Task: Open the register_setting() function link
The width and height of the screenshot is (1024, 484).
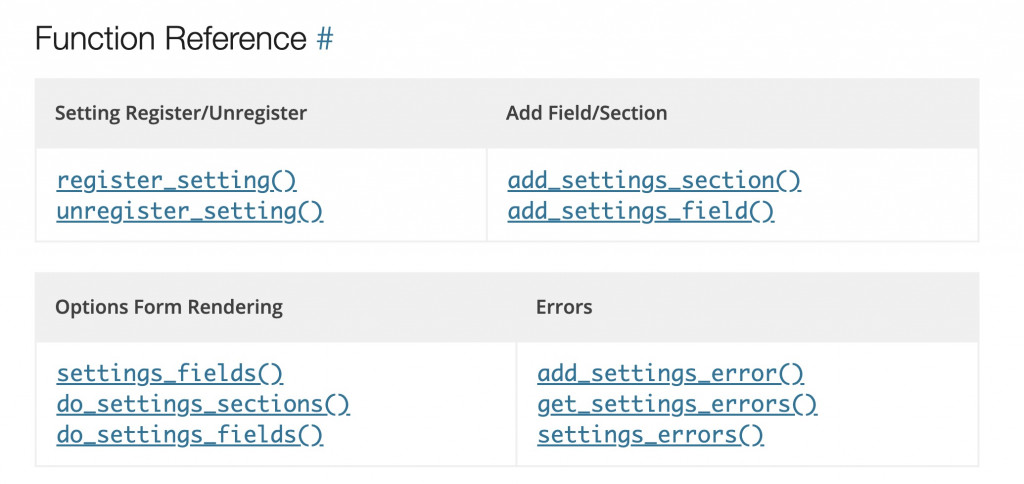Action: click(177, 181)
